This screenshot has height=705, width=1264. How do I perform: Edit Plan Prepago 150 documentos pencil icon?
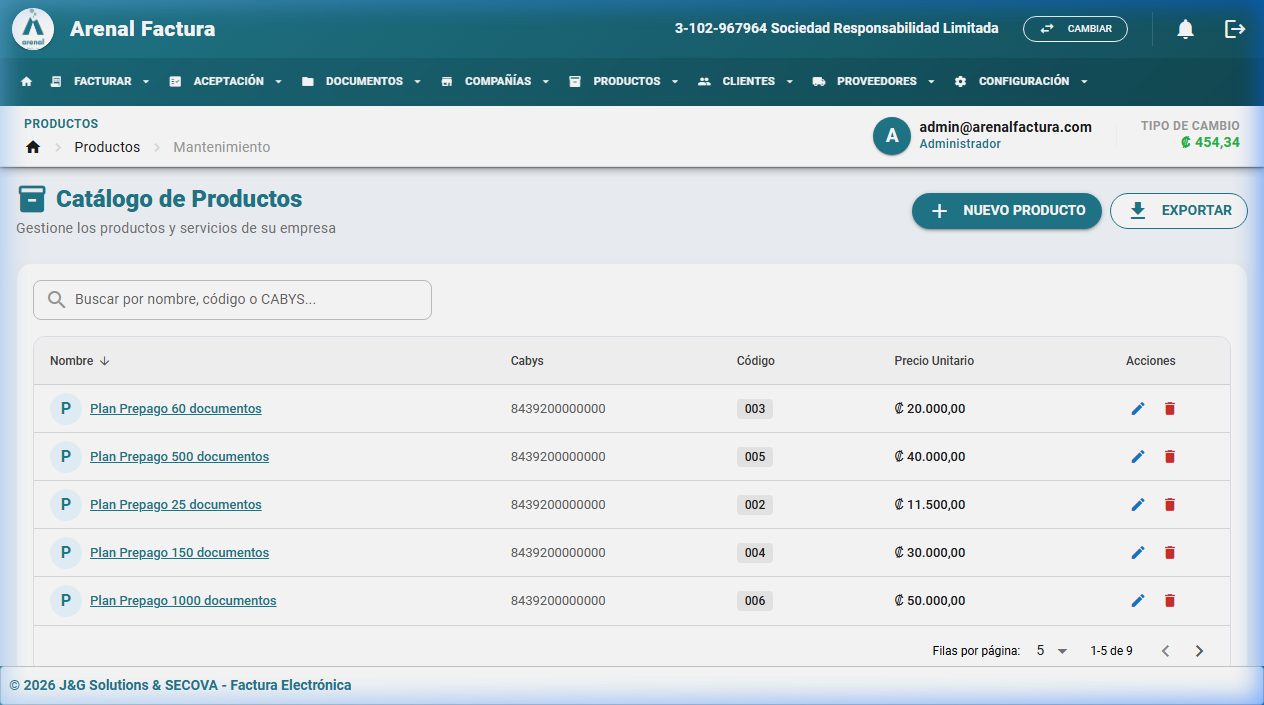click(x=1137, y=553)
